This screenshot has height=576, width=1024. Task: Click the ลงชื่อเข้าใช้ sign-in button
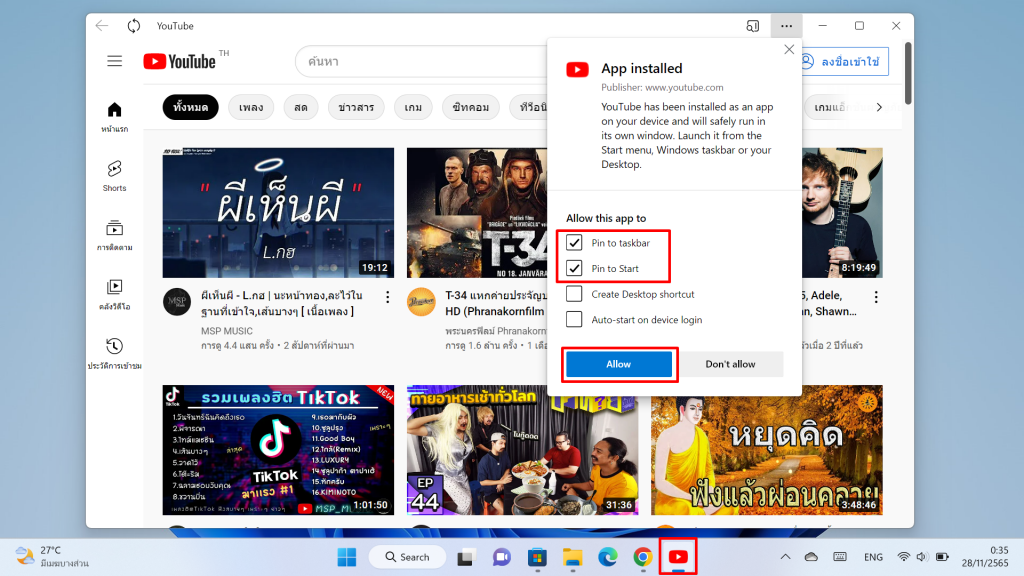(844, 61)
